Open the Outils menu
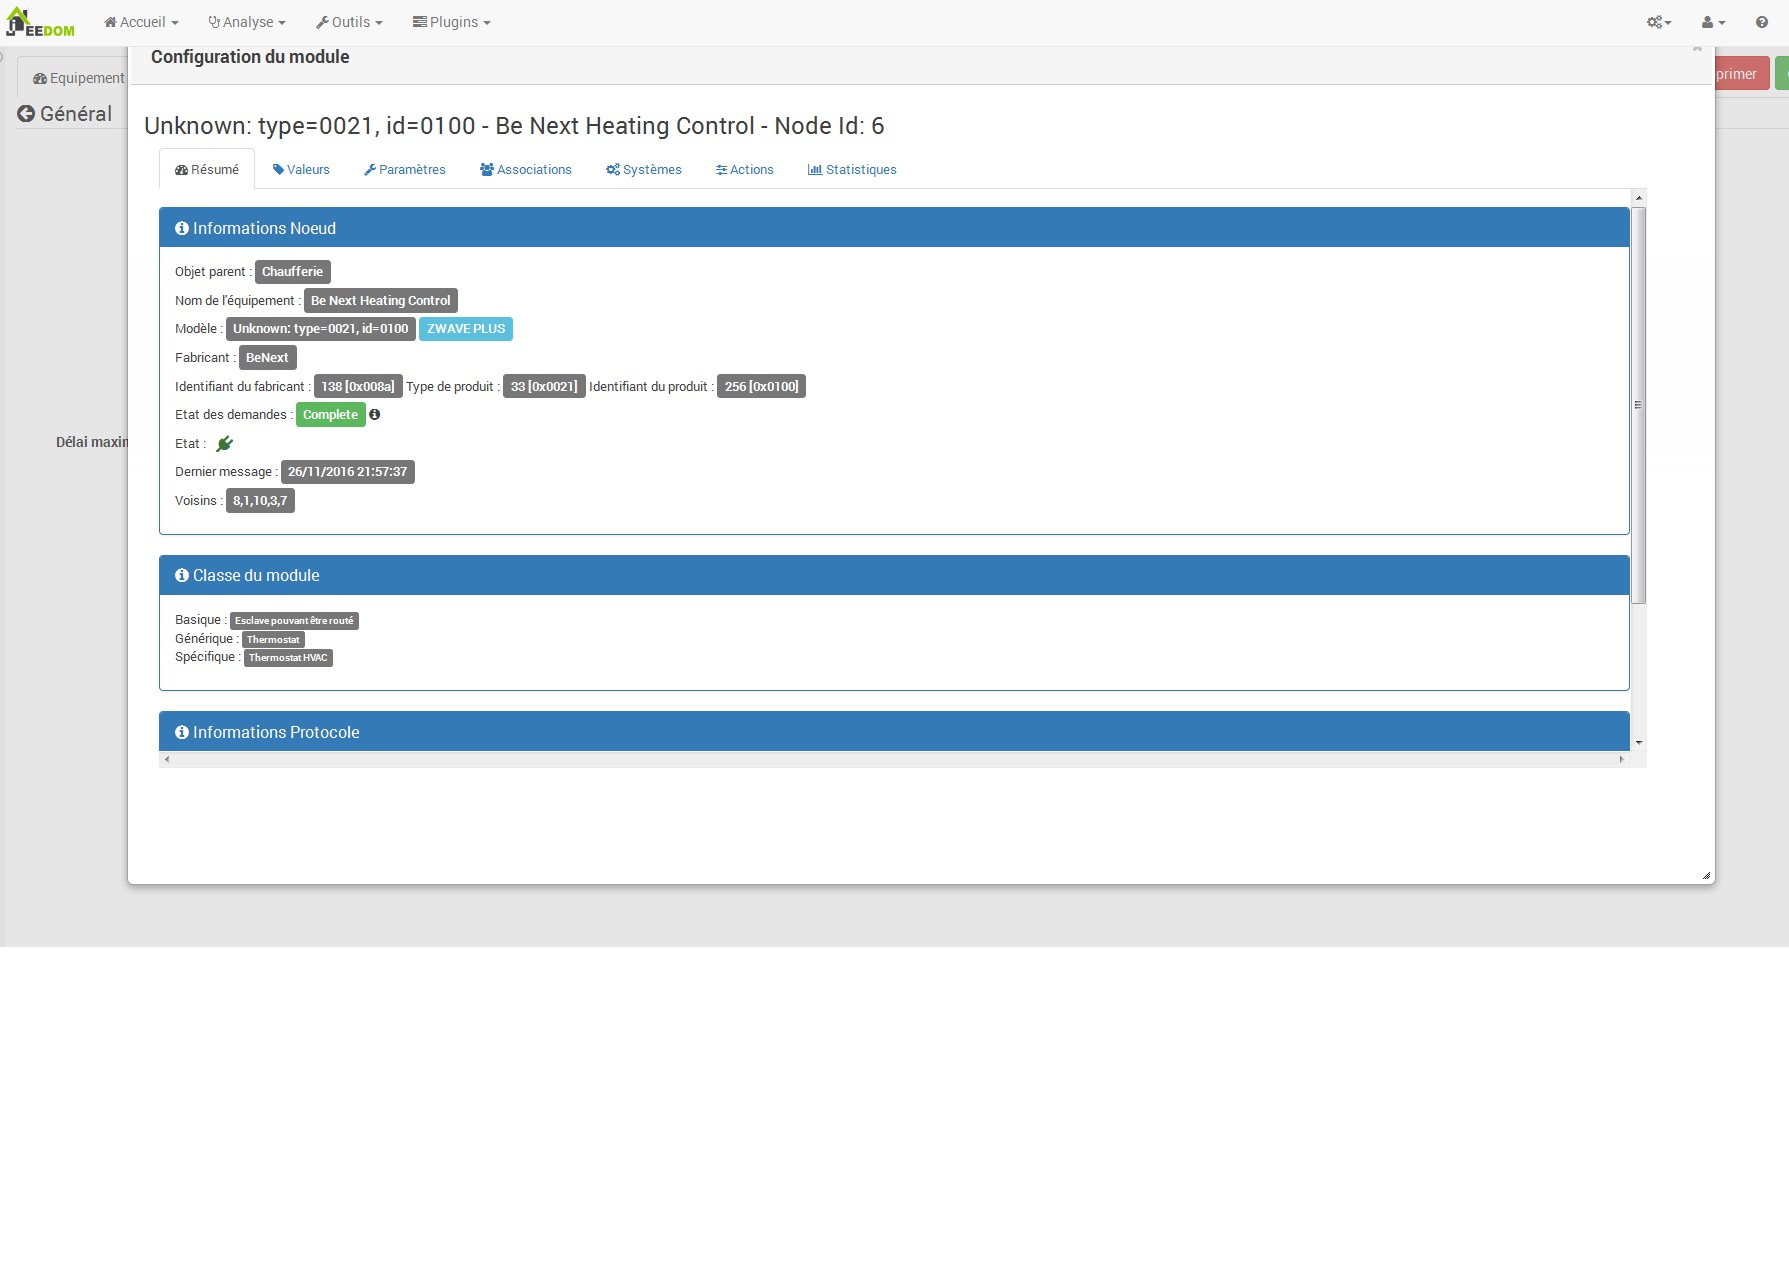The width and height of the screenshot is (1789, 1280). [349, 22]
